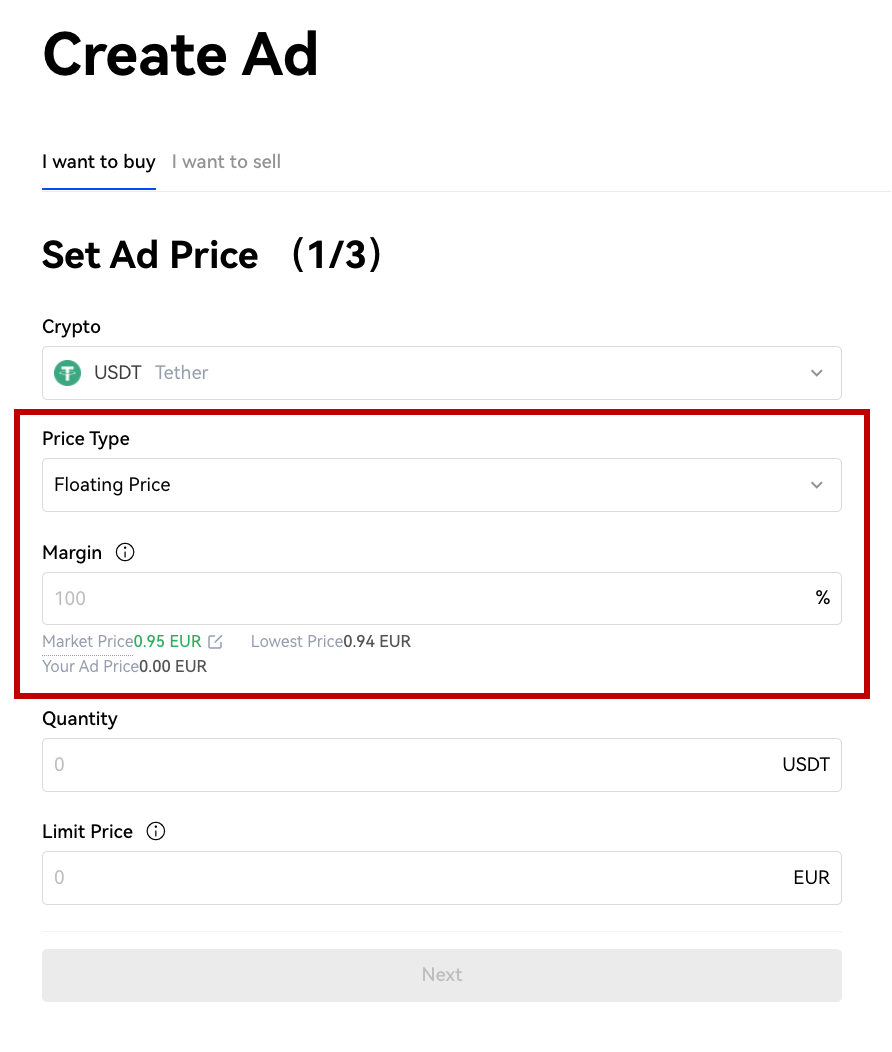Viewport: 892px width, 1052px height.
Task: Select the I want to buy tab
Action: tap(99, 162)
